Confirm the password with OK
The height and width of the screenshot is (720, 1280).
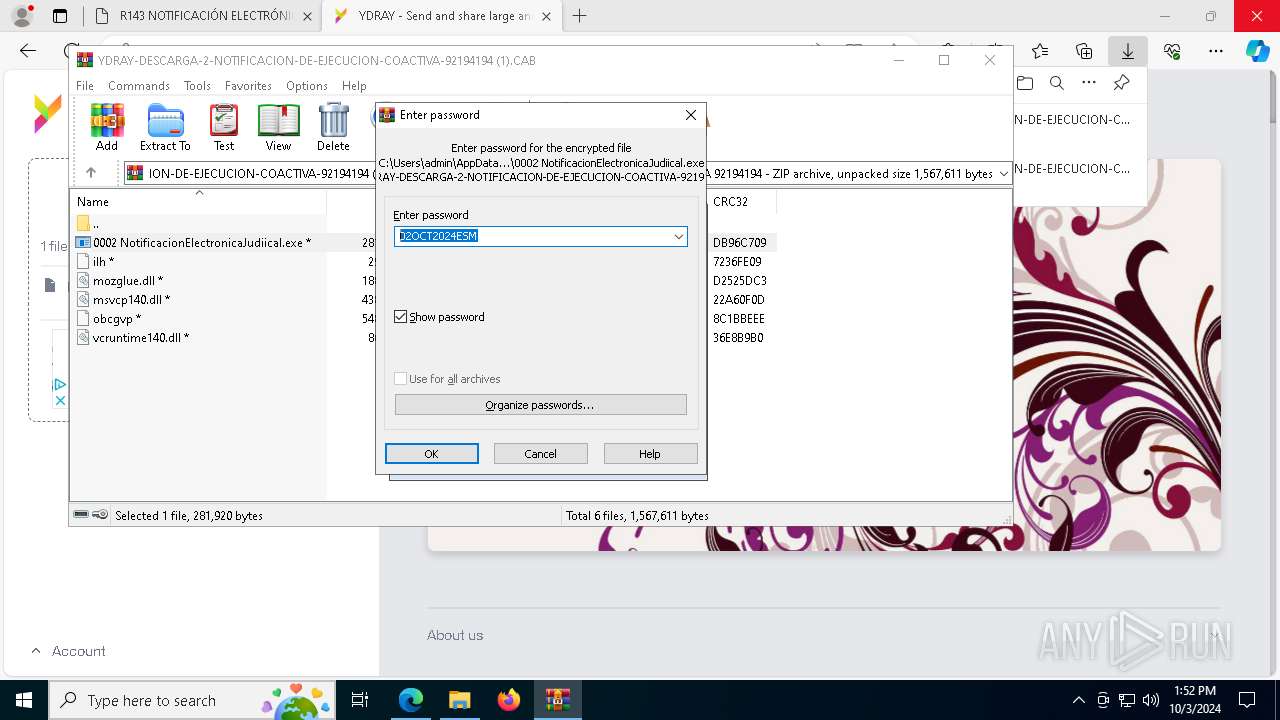tap(431, 454)
